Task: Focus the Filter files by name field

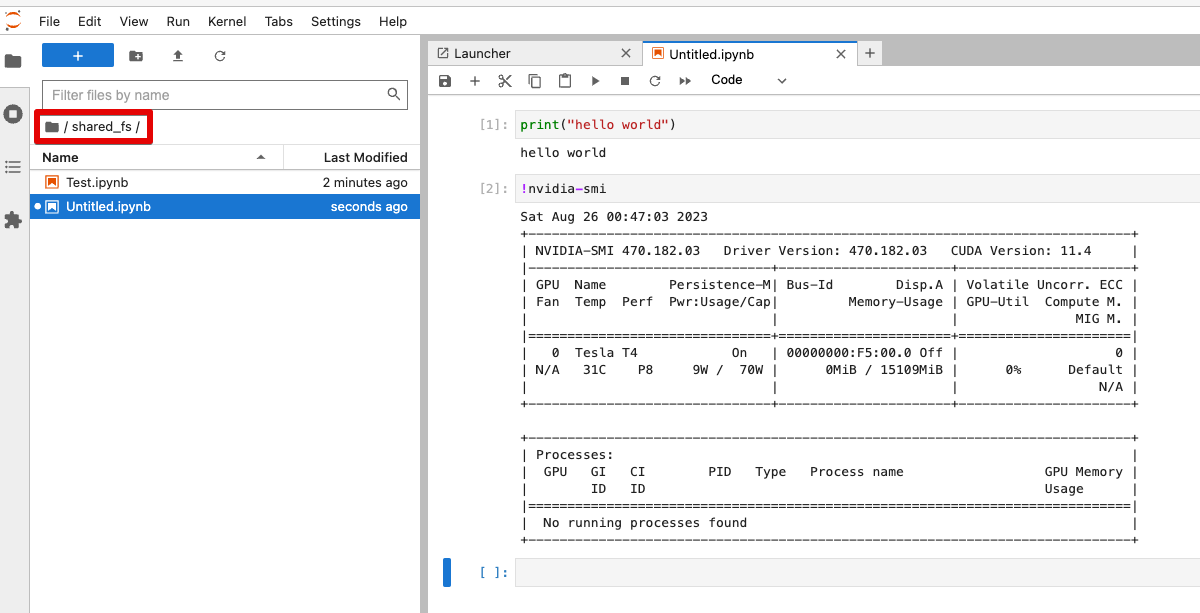Action: pyautogui.click(x=225, y=95)
